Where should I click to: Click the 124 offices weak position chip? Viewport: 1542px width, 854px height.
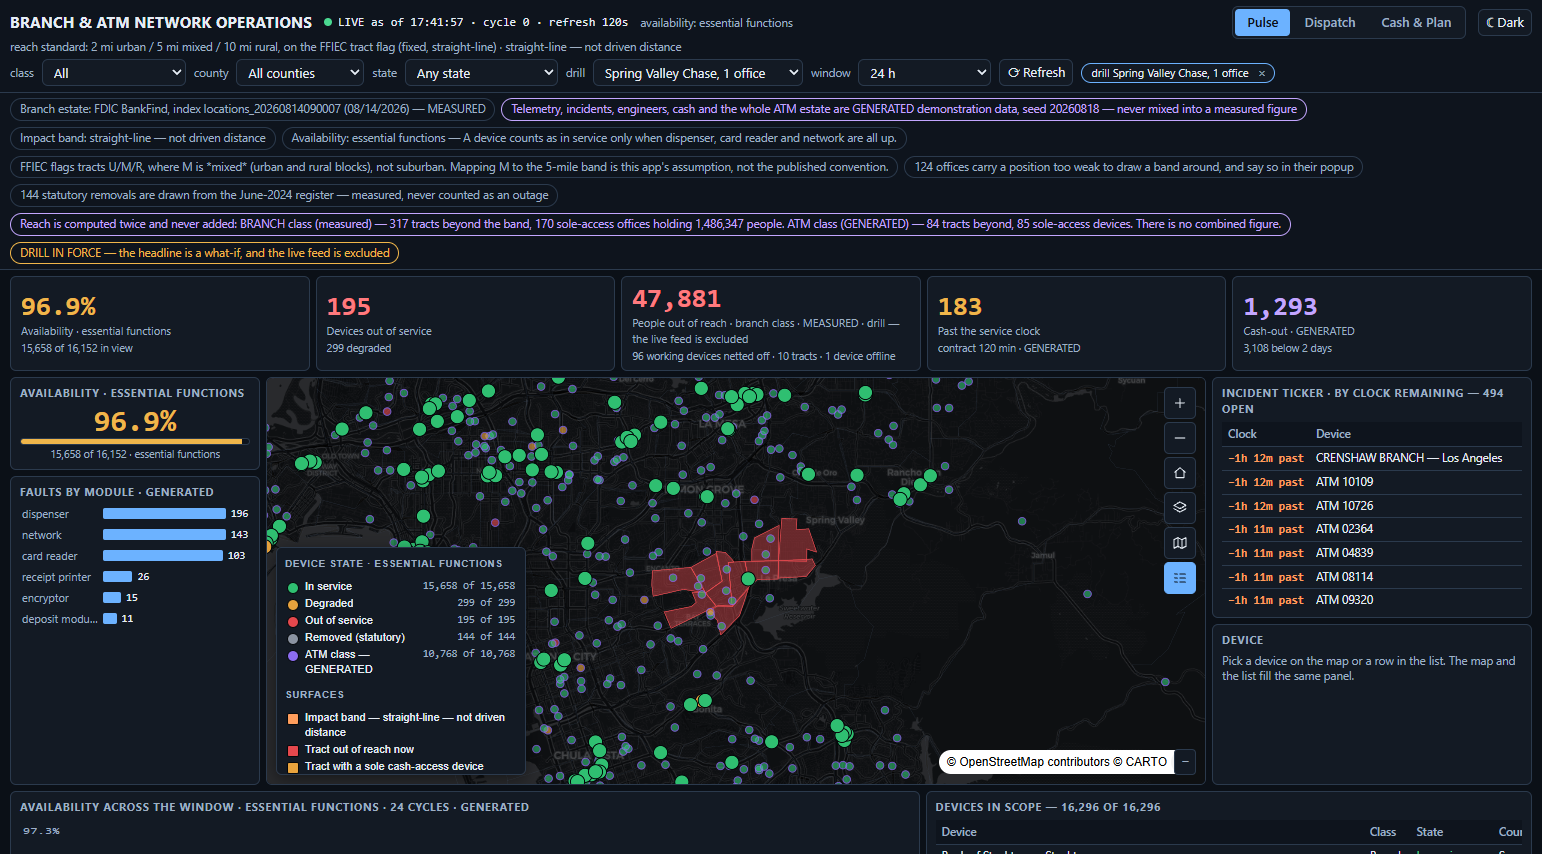[1134, 167]
